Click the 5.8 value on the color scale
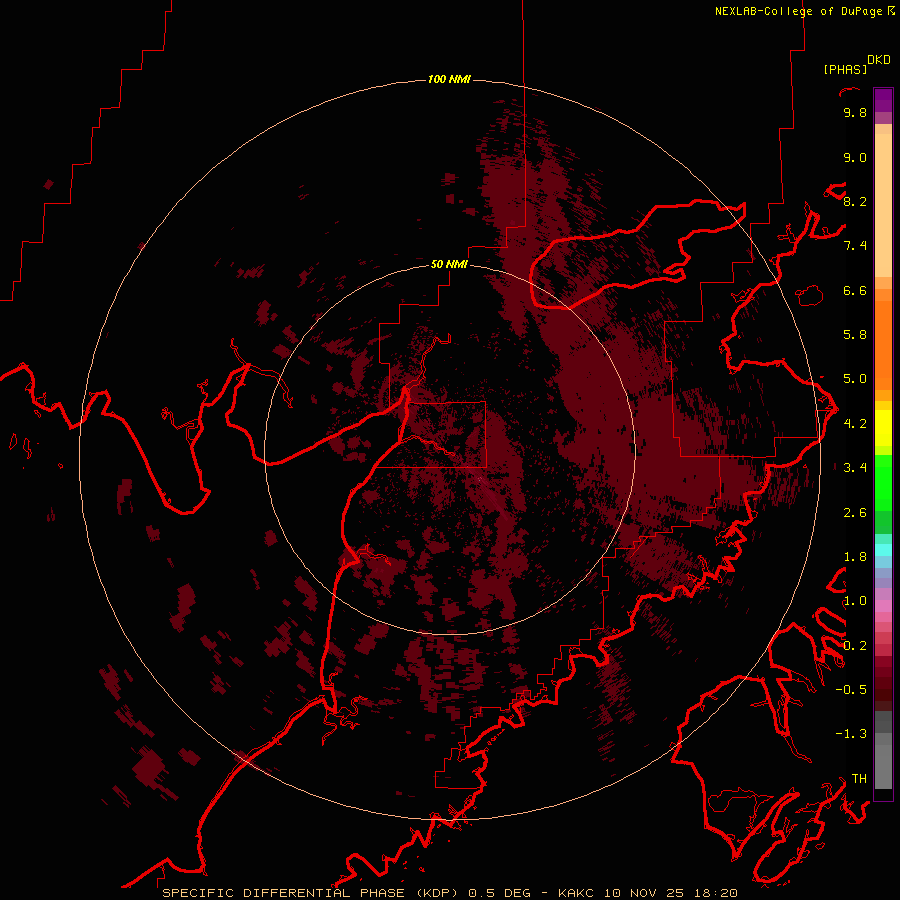 coord(855,335)
